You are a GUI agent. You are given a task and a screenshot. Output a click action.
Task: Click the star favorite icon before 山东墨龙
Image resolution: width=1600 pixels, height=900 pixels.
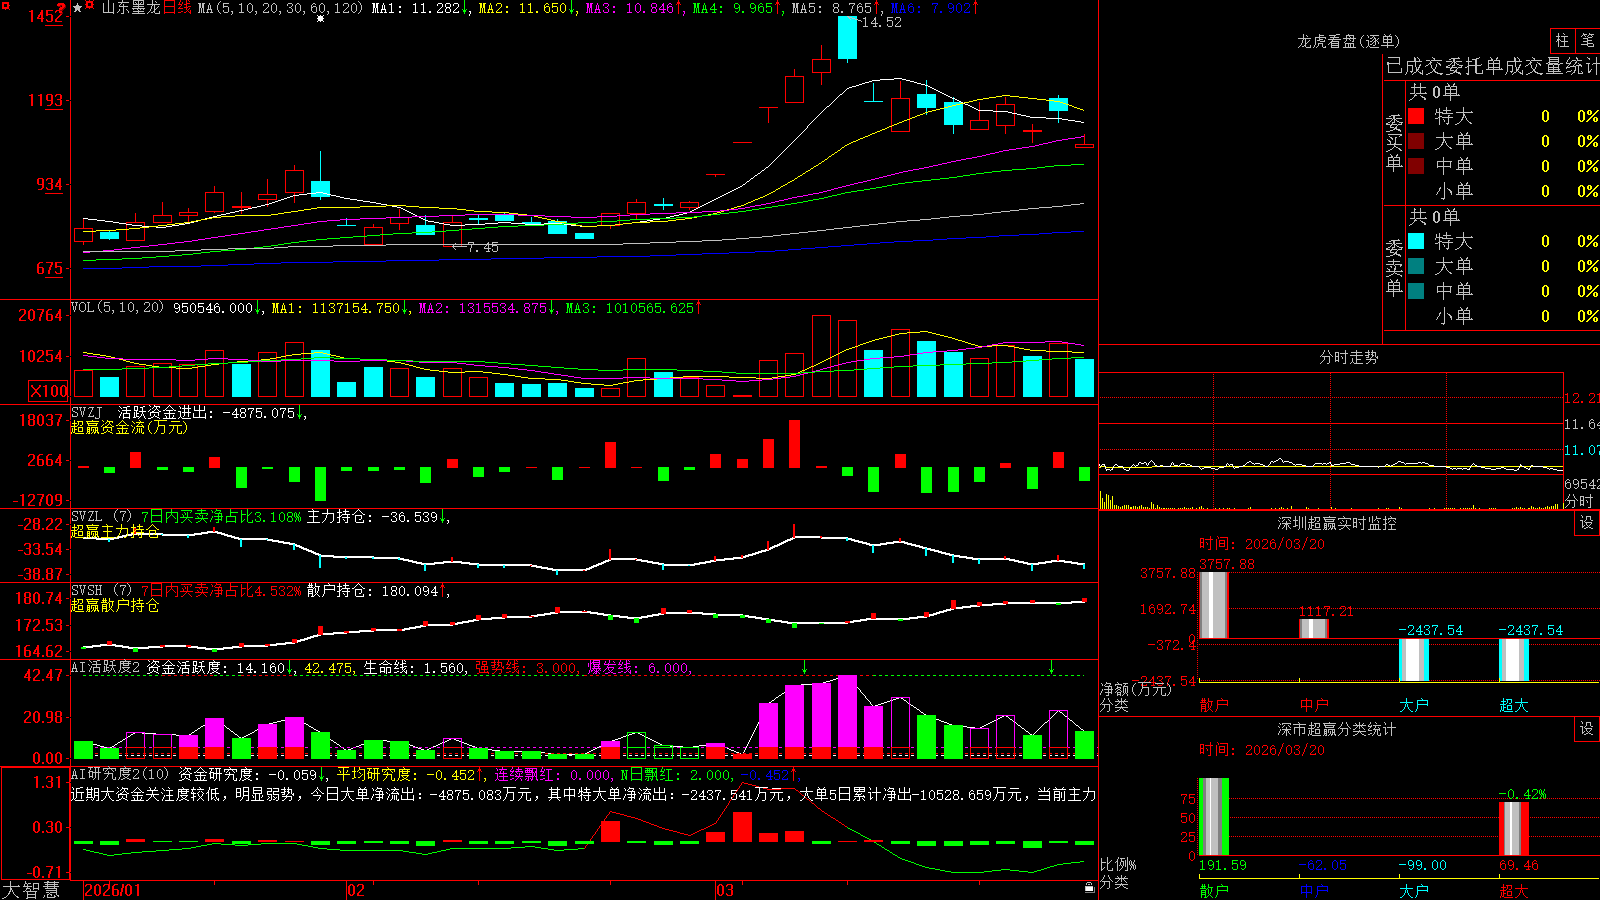point(78,7)
